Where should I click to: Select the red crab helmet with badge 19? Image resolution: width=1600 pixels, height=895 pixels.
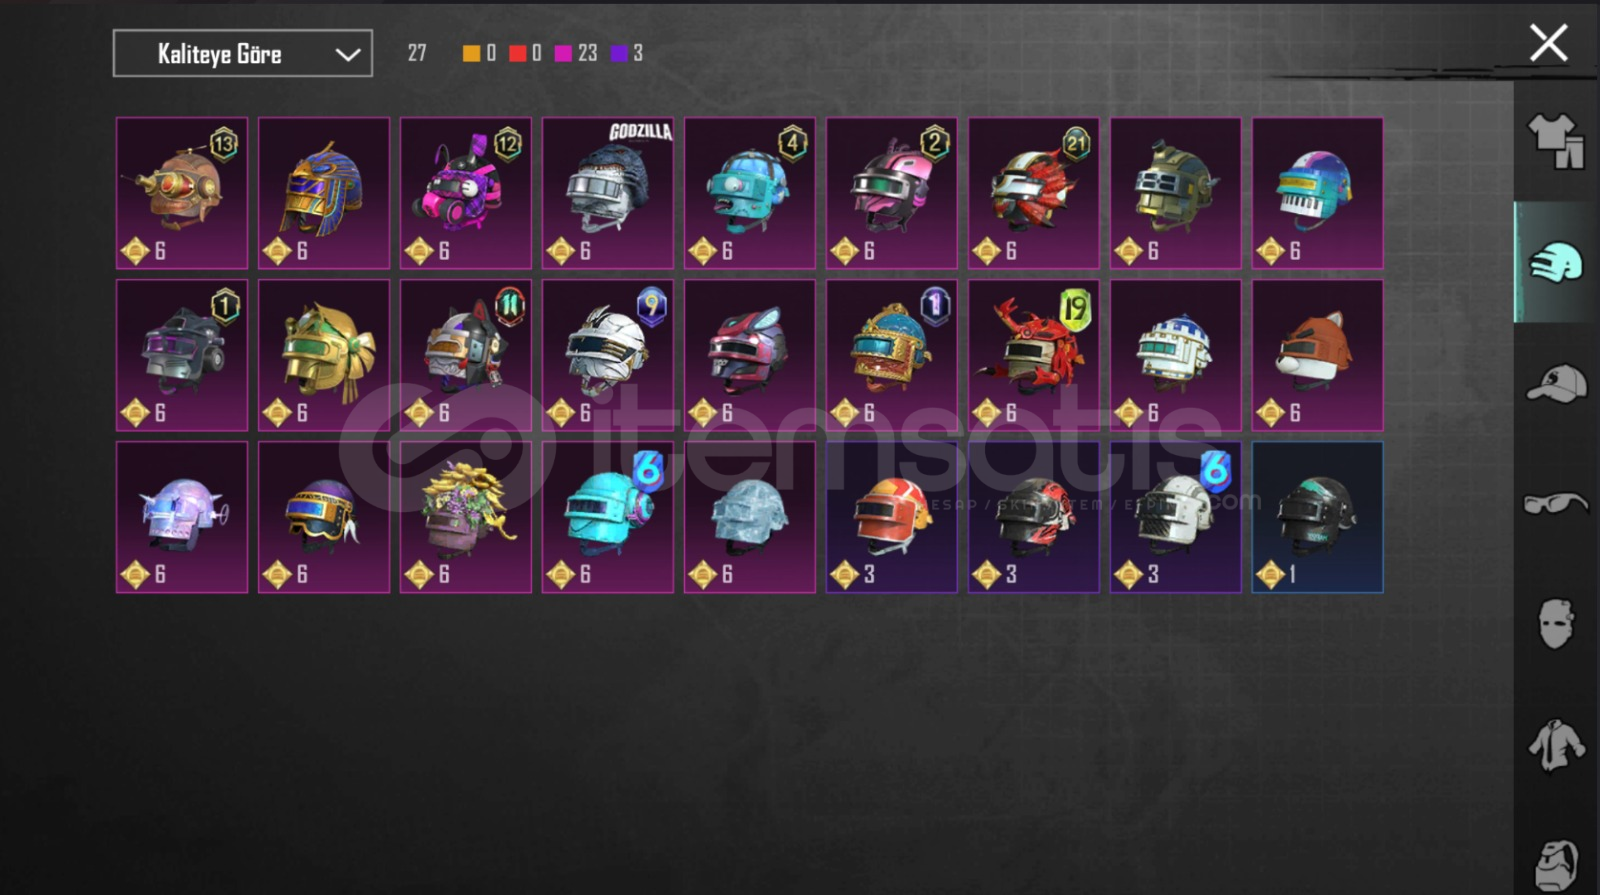tap(1034, 355)
